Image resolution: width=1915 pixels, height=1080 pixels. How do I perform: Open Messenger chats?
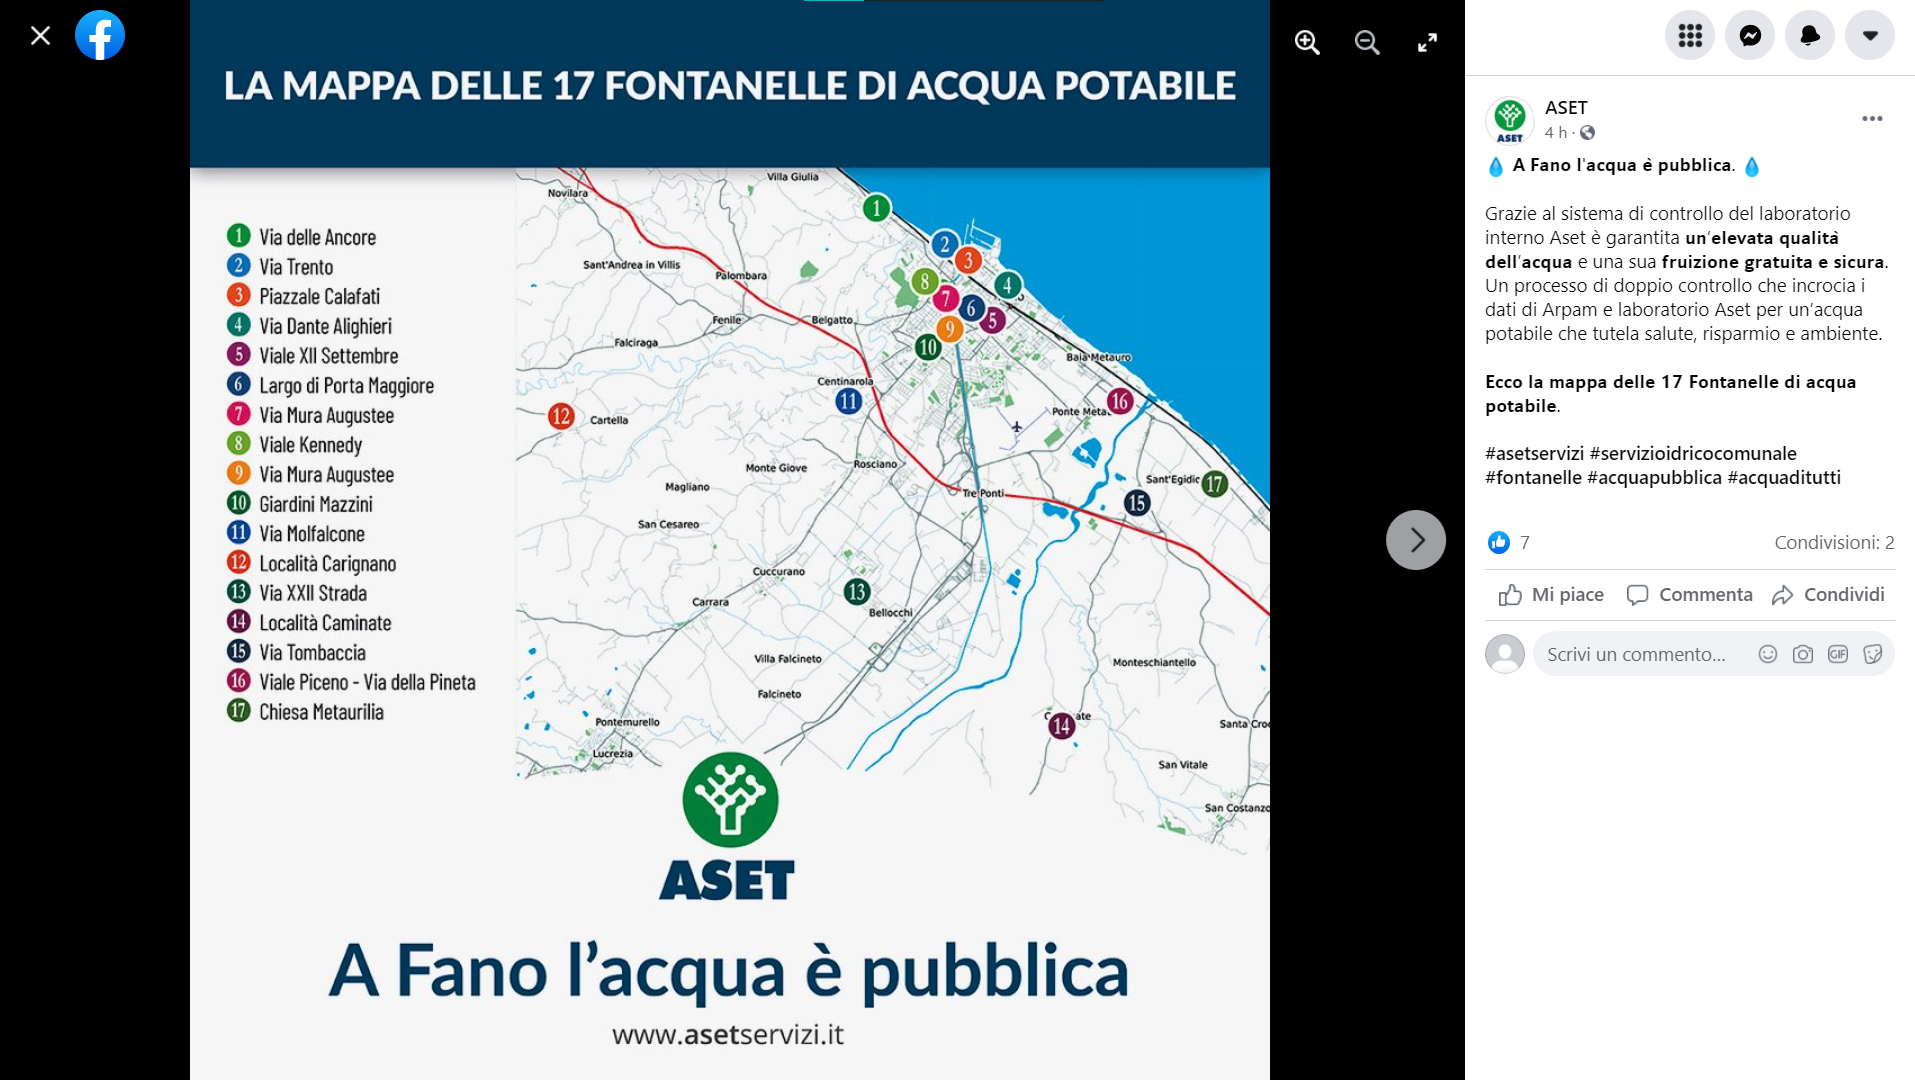[x=1750, y=36]
